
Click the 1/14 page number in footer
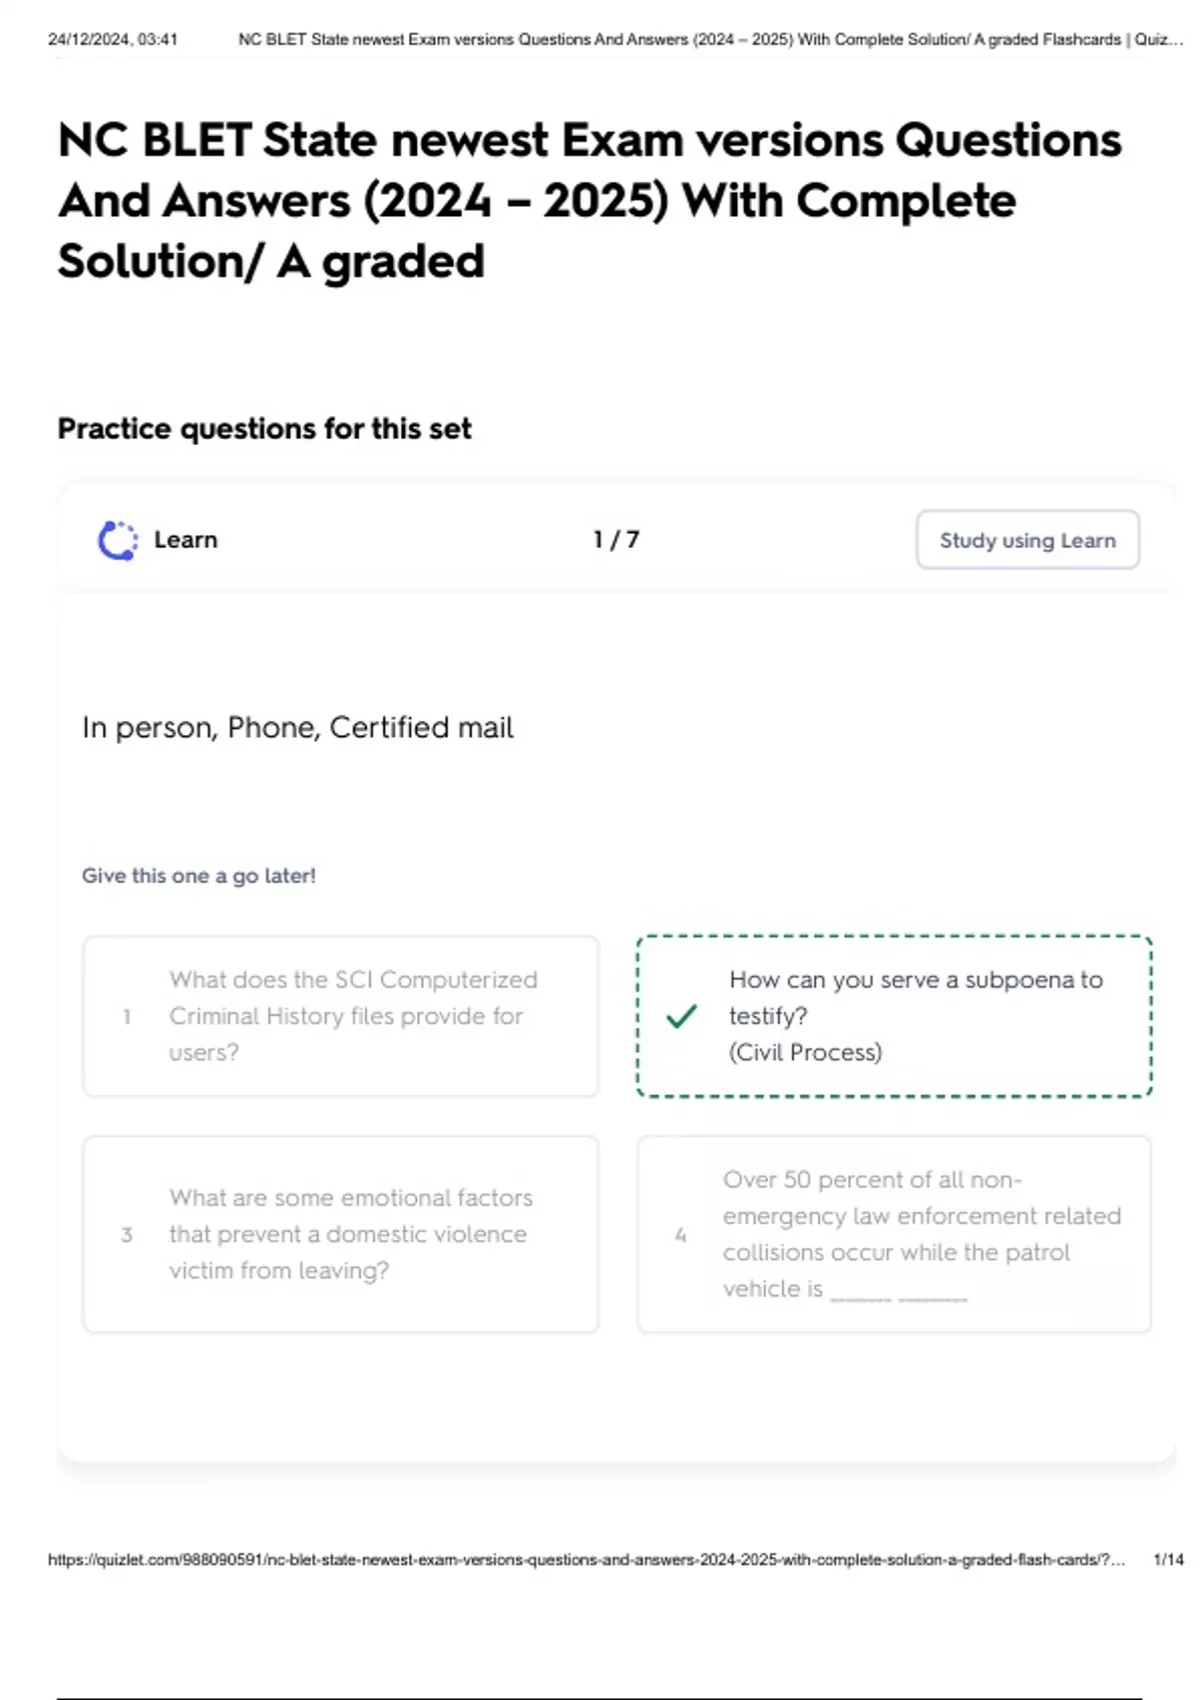click(x=1168, y=1559)
